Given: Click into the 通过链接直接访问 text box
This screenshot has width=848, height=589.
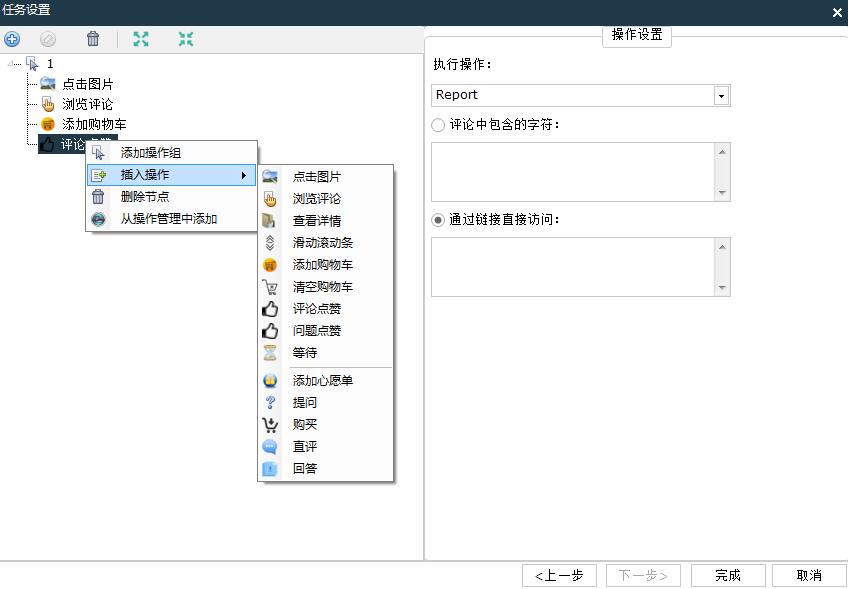Looking at the screenshot, I should [x=573, y=267].
